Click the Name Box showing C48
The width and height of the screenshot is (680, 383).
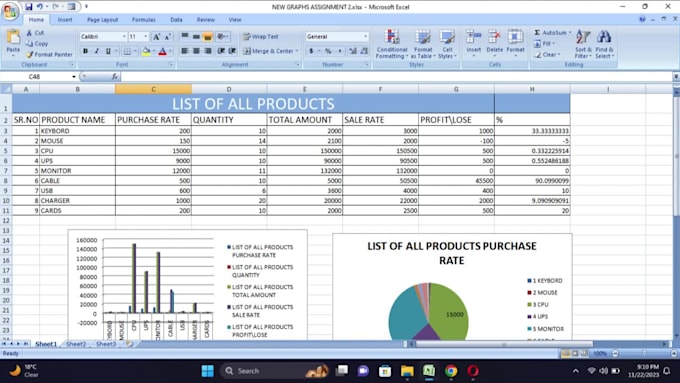click(x=35, y=77)
